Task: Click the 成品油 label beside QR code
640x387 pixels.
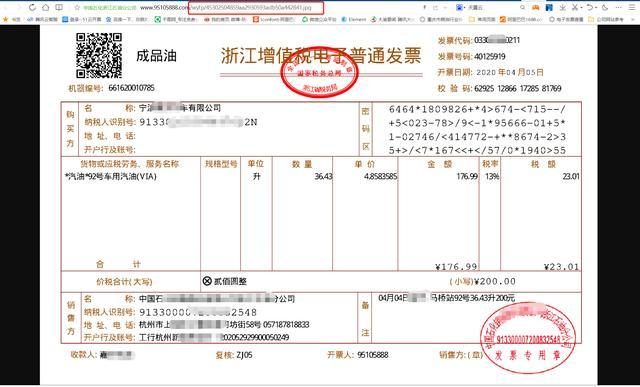Action: pos(156,56)
